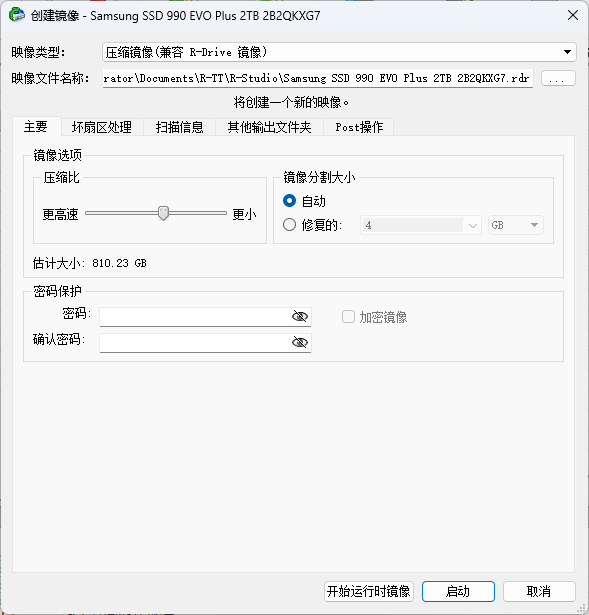Image resolution: width=589 pixels, height=615 pixels.
Task: Click the 估计大小: 810.23 GB text
Action: coord(90,263)
